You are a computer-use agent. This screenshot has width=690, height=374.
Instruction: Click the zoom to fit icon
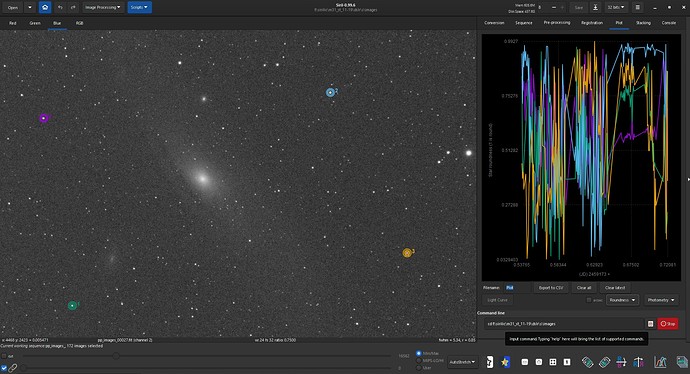tap(553, 362)
